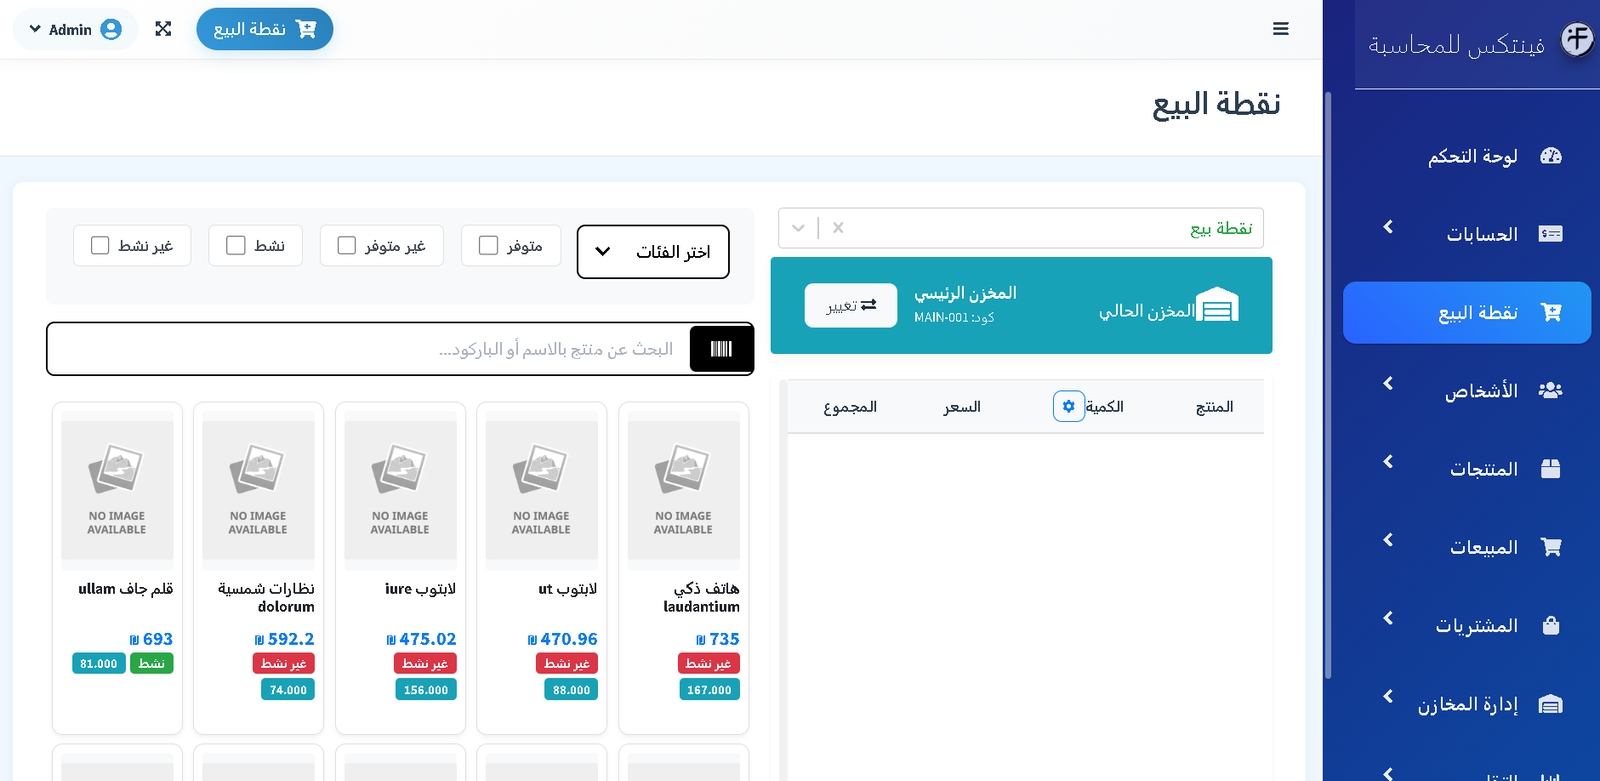Screen dimensions: 1600x781
Task: Select product thumbnail قلم جاف ullam
Action: coord(117,489)
